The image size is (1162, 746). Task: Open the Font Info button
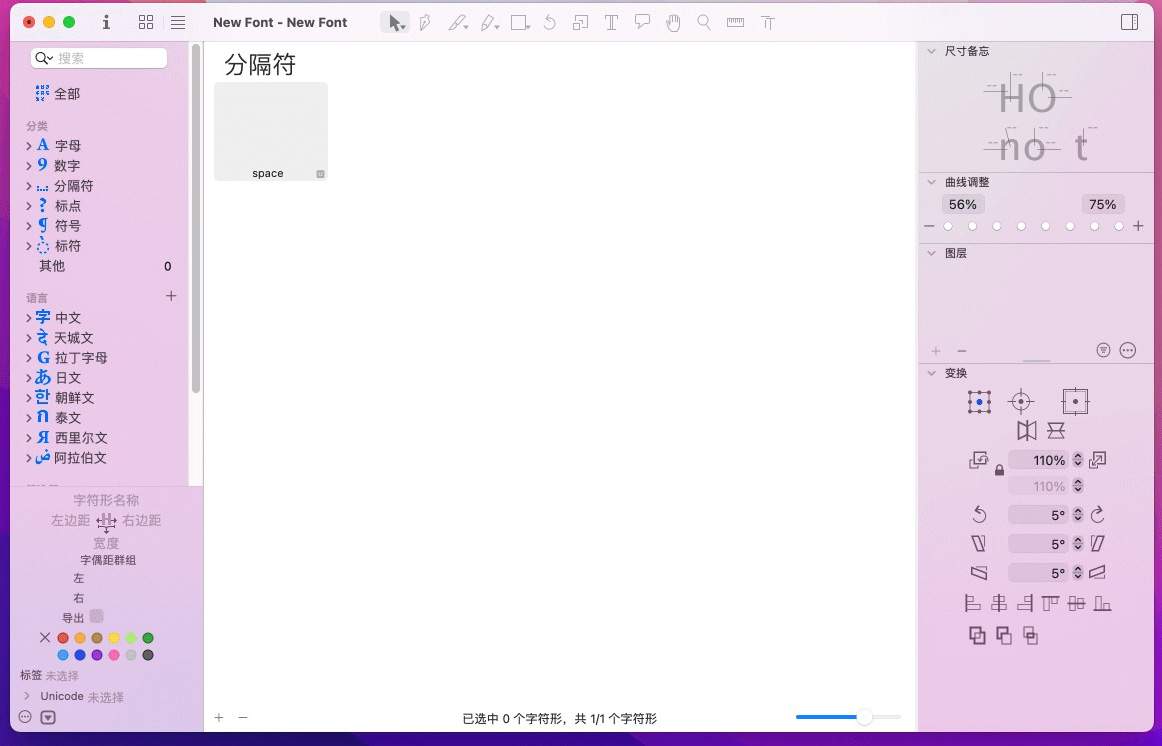pos(106,22)
